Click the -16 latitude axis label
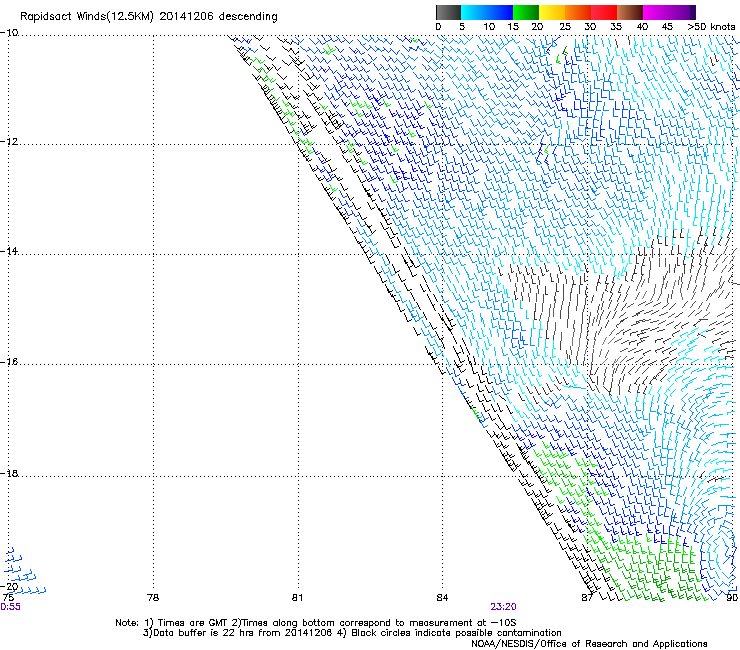Viewport: 740px width, 650px height. [x=9, y=362]
